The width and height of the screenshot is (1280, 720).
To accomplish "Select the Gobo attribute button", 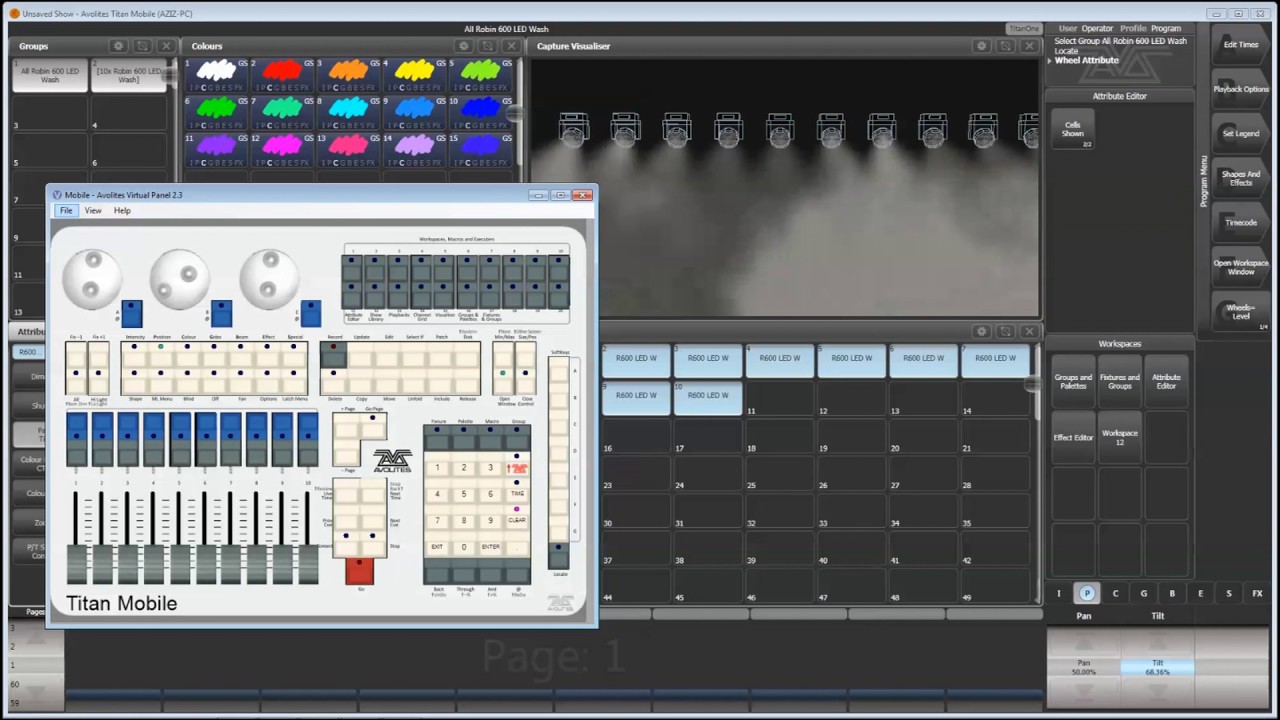I will 214,355.
